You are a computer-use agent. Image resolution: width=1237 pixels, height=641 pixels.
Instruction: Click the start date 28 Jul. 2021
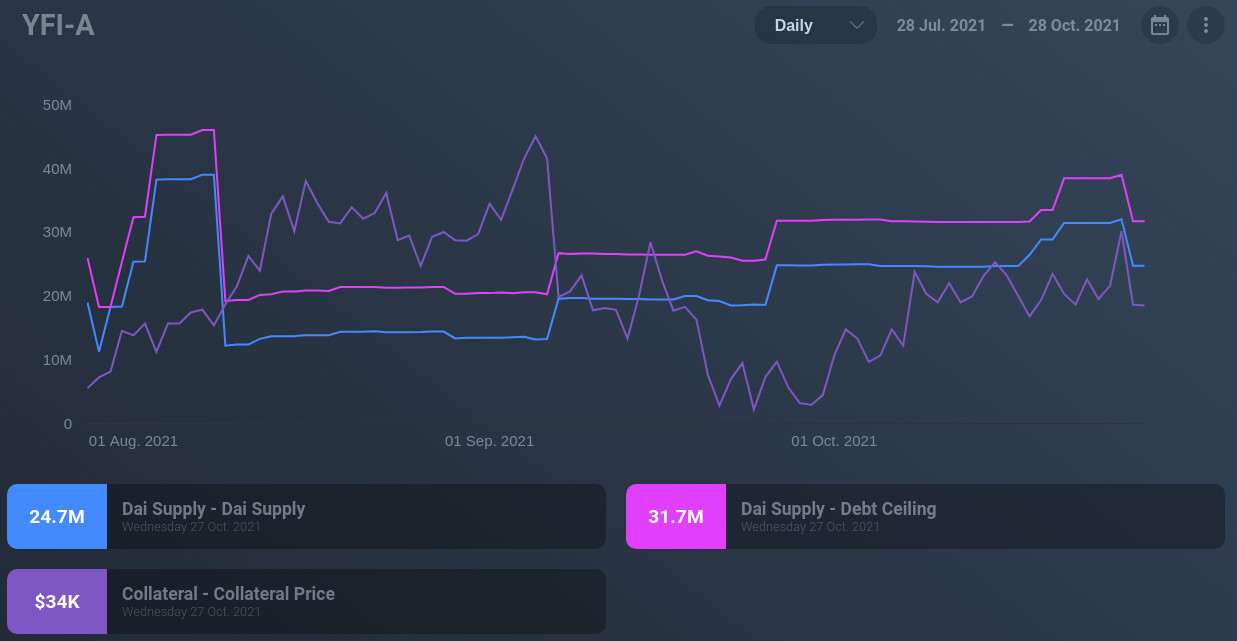941,25
